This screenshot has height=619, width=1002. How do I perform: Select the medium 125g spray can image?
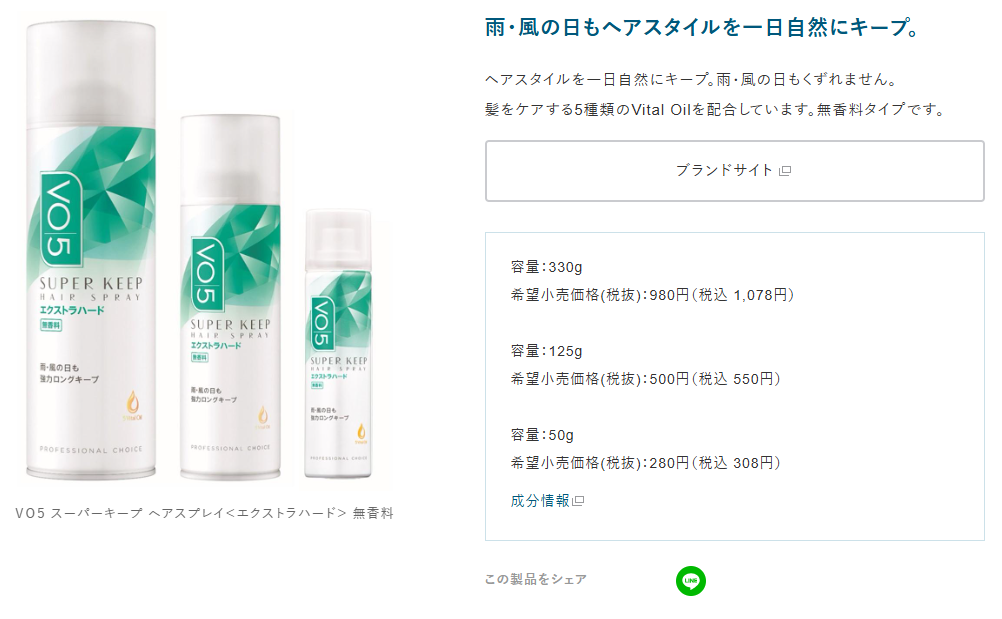click(x=230, y=297)
